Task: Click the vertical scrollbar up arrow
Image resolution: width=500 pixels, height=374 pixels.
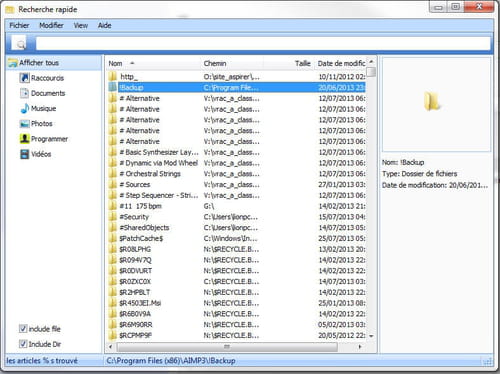Action: [x=371, y=62]
